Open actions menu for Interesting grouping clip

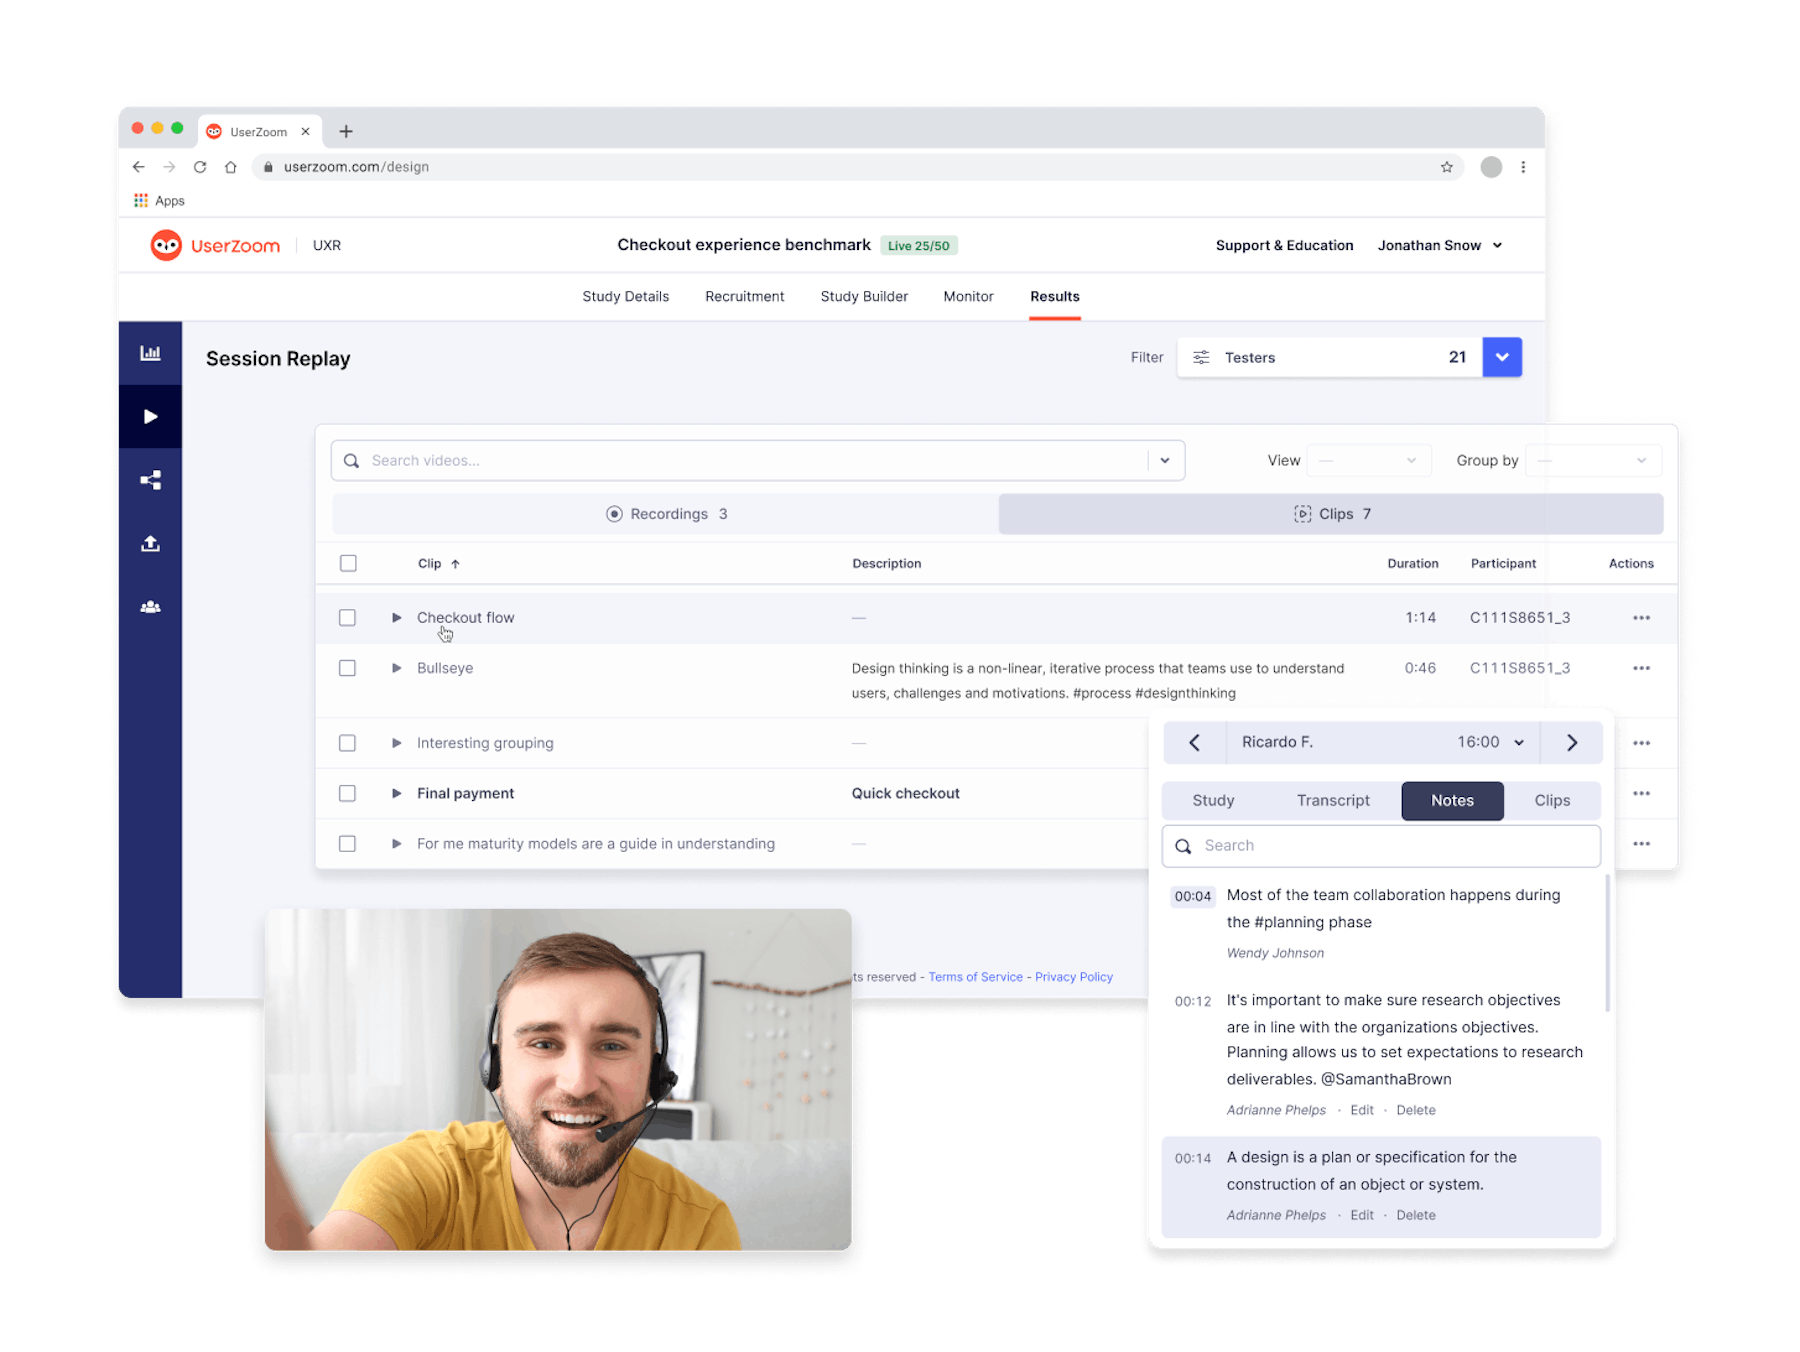point(1641,743)
